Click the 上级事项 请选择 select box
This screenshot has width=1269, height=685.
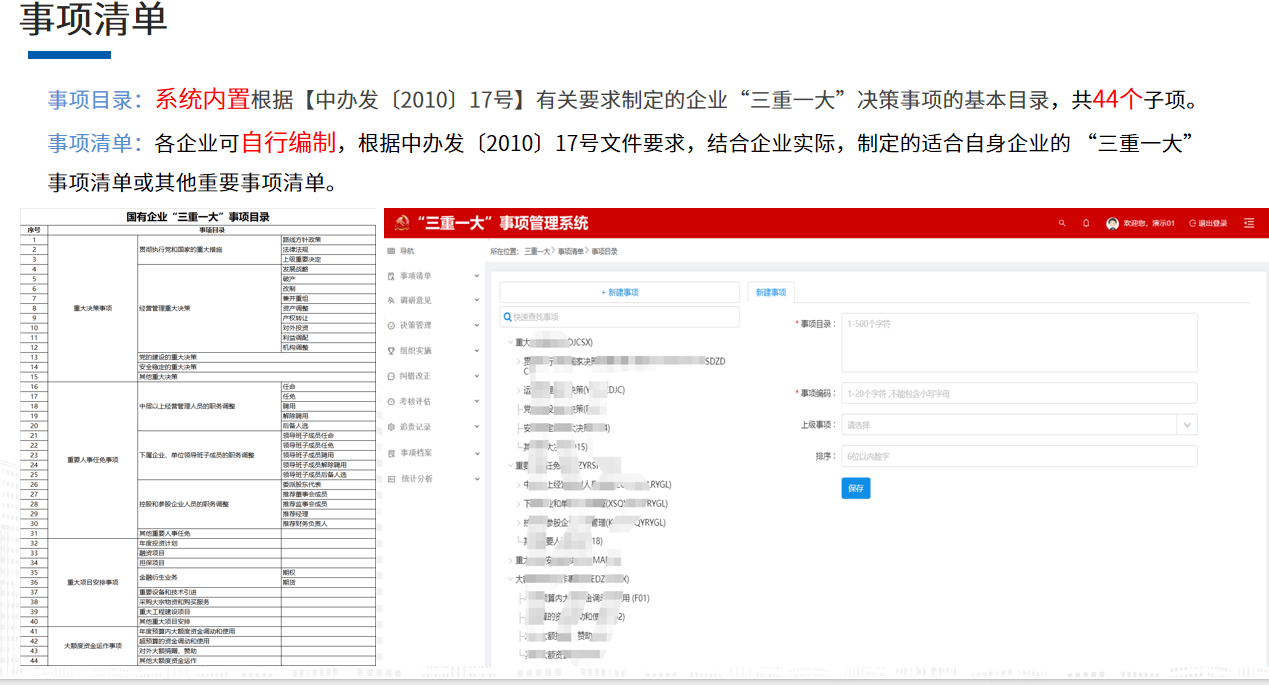1019,425
